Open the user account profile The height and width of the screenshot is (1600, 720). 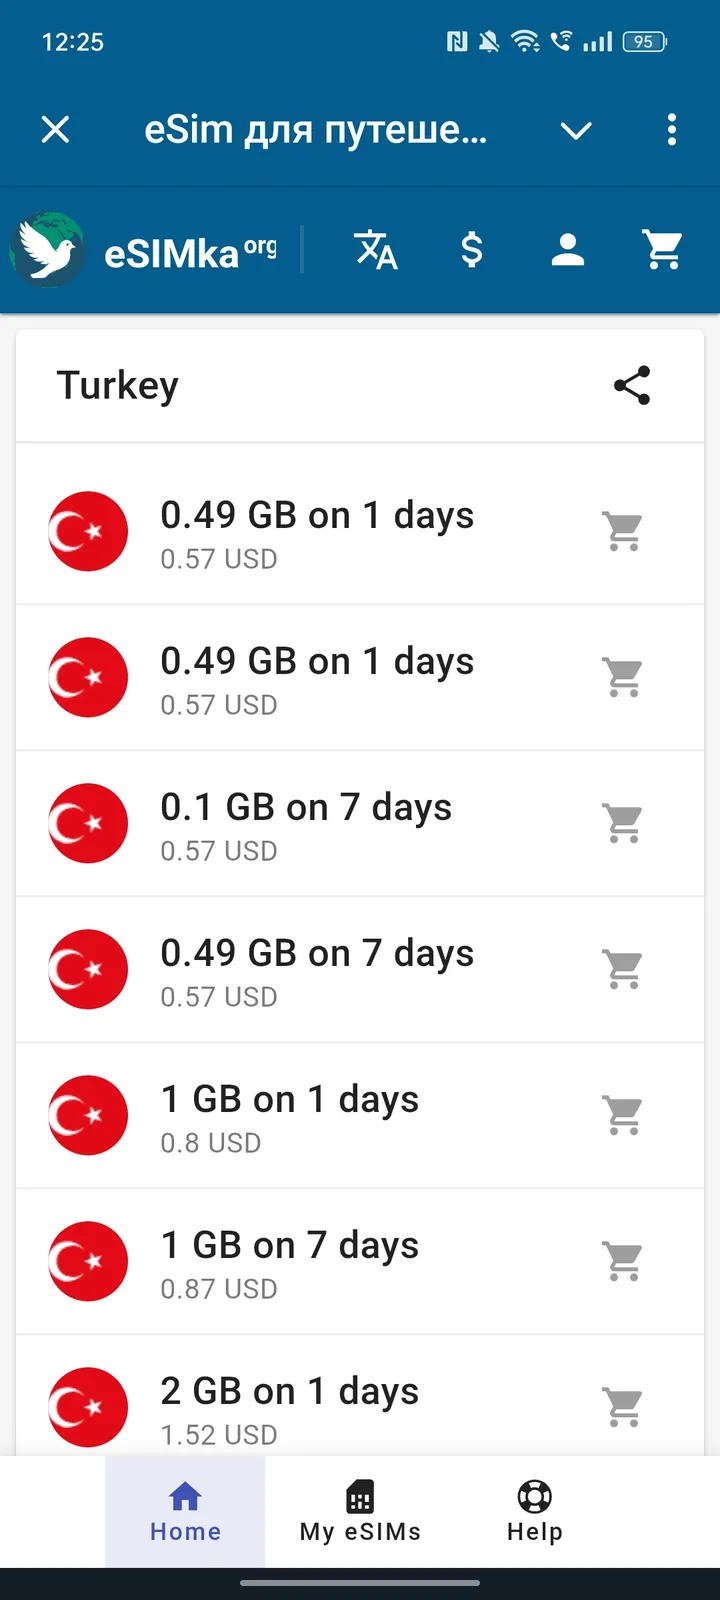click(568, 250)
